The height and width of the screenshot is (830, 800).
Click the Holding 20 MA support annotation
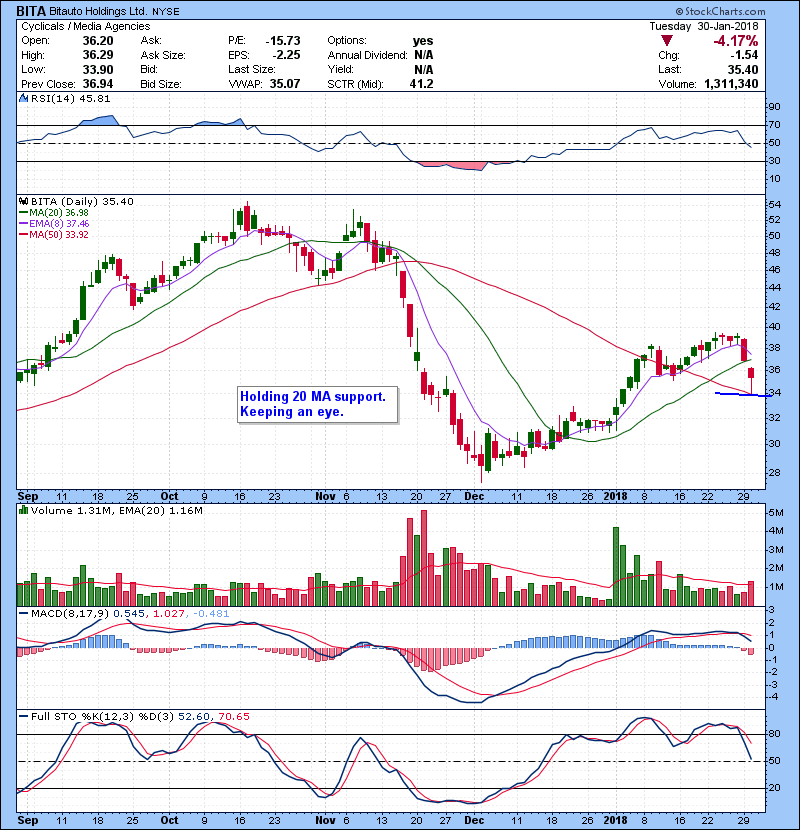317,404
